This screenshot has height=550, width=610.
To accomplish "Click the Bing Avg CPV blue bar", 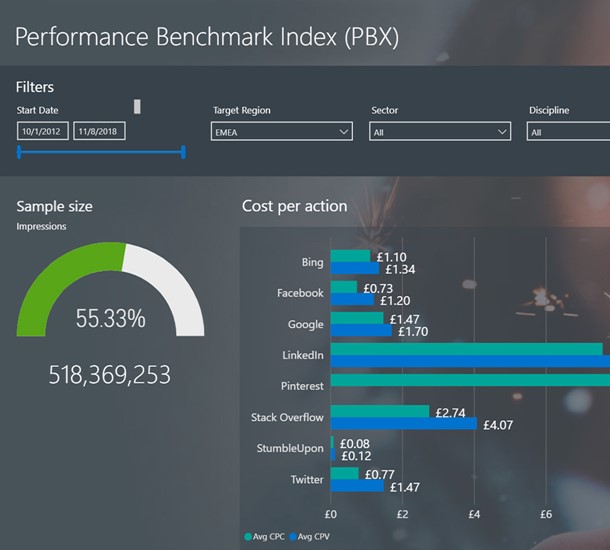I will tap(355, 268).
